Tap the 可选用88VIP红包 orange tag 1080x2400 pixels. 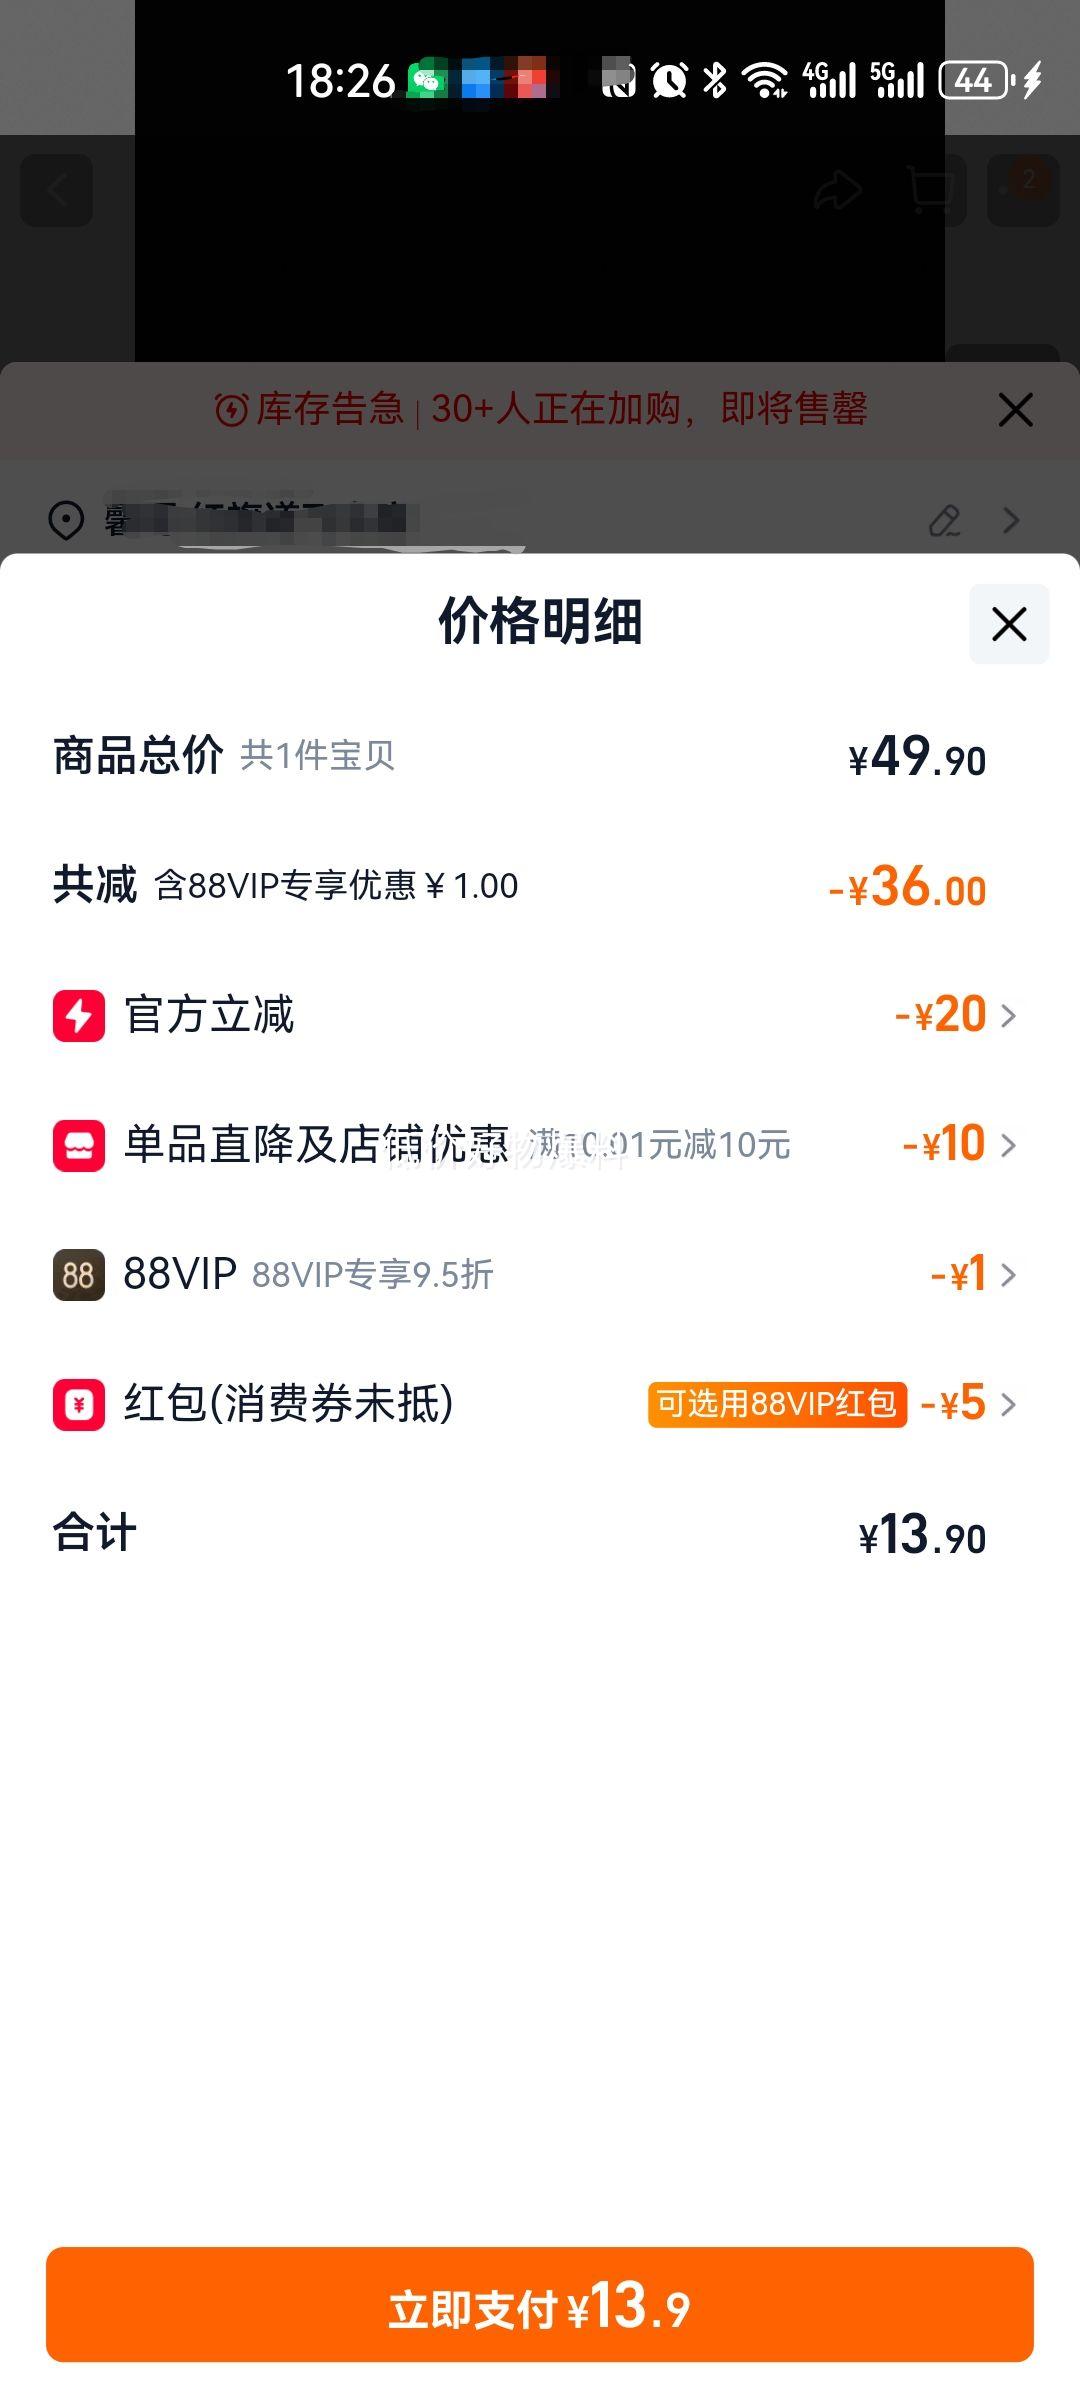click(777, 1404)
